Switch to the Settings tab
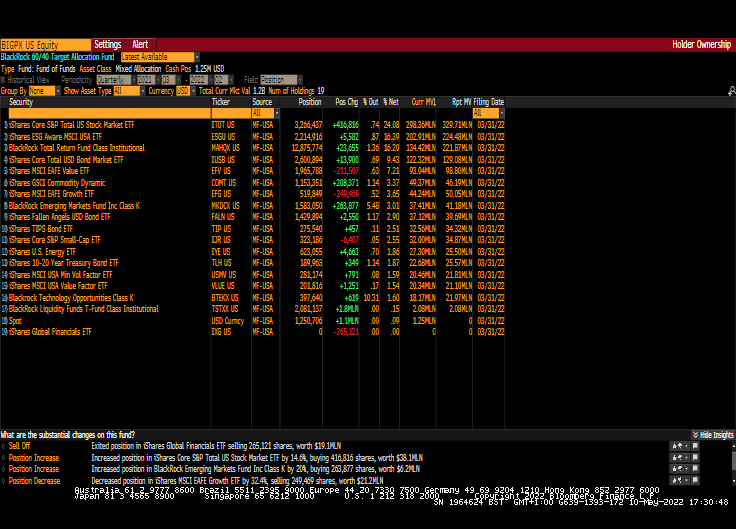Image resolution: width=736 pixels, height=529 pixels. coord(107,44)
